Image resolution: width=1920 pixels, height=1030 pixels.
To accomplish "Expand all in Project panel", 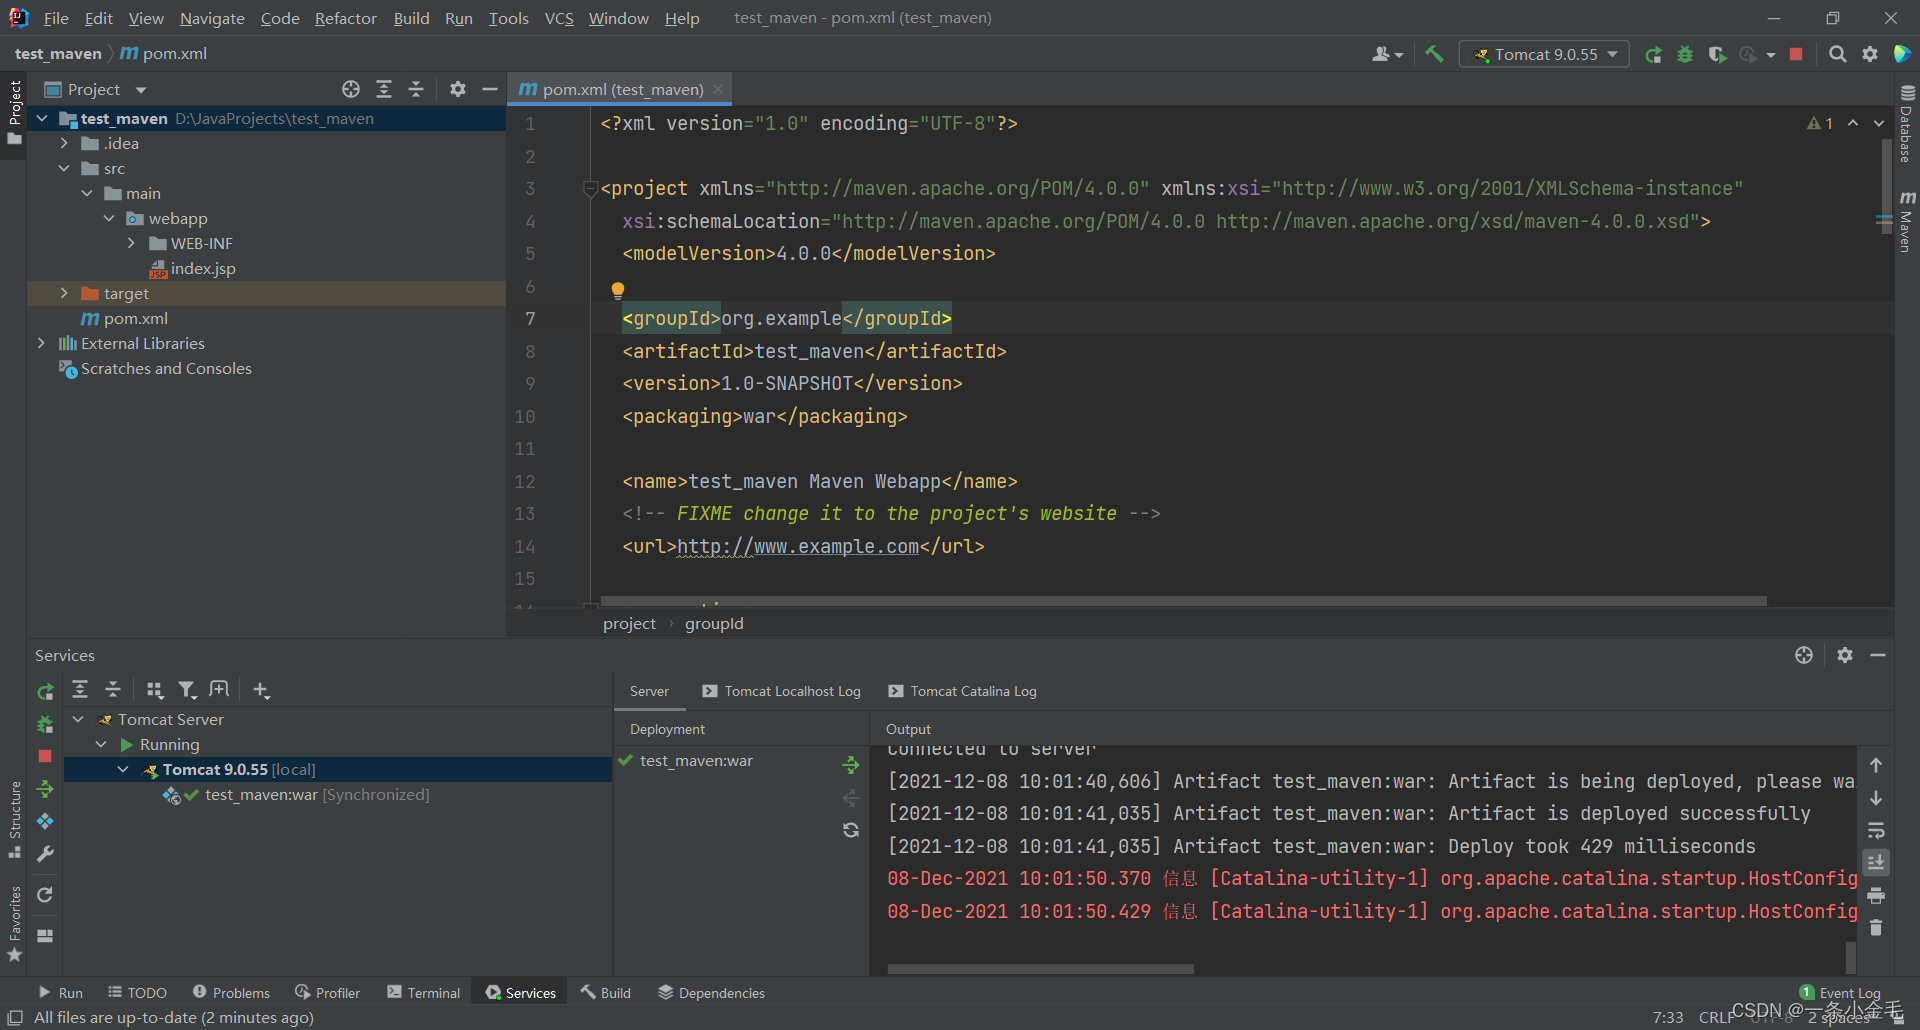I will 384,89.
